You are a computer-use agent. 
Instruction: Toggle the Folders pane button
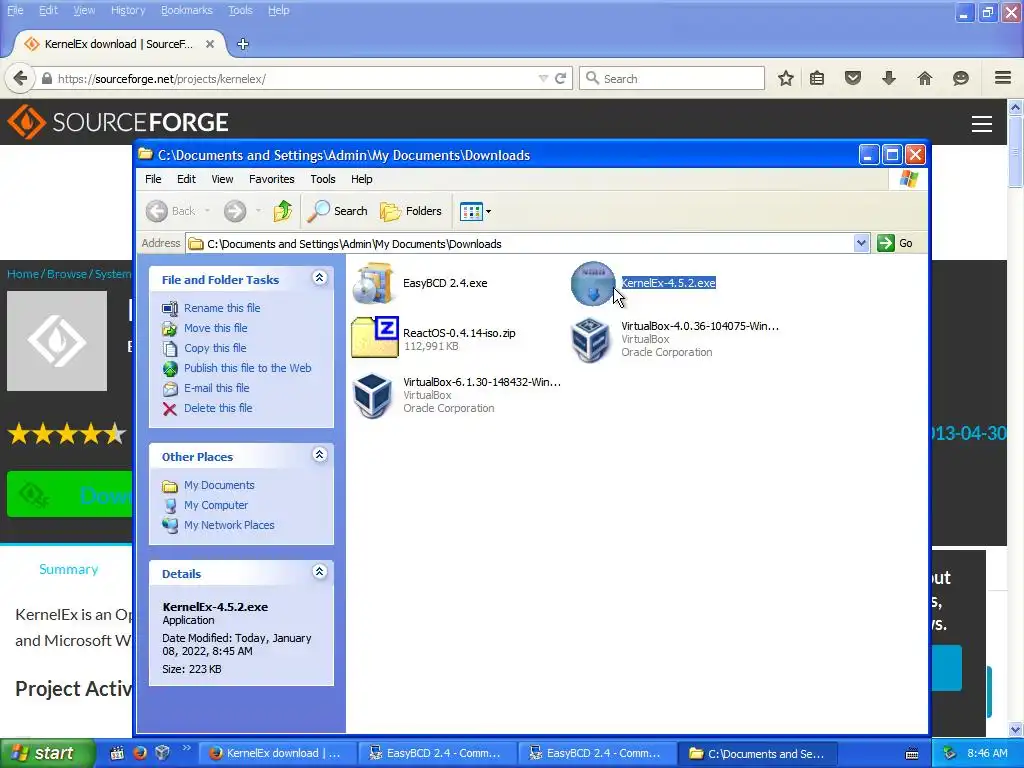point(411,211)
